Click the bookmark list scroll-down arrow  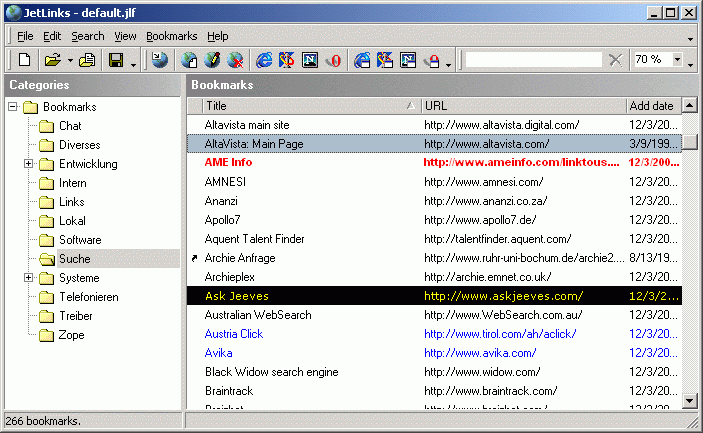(690, 401)
